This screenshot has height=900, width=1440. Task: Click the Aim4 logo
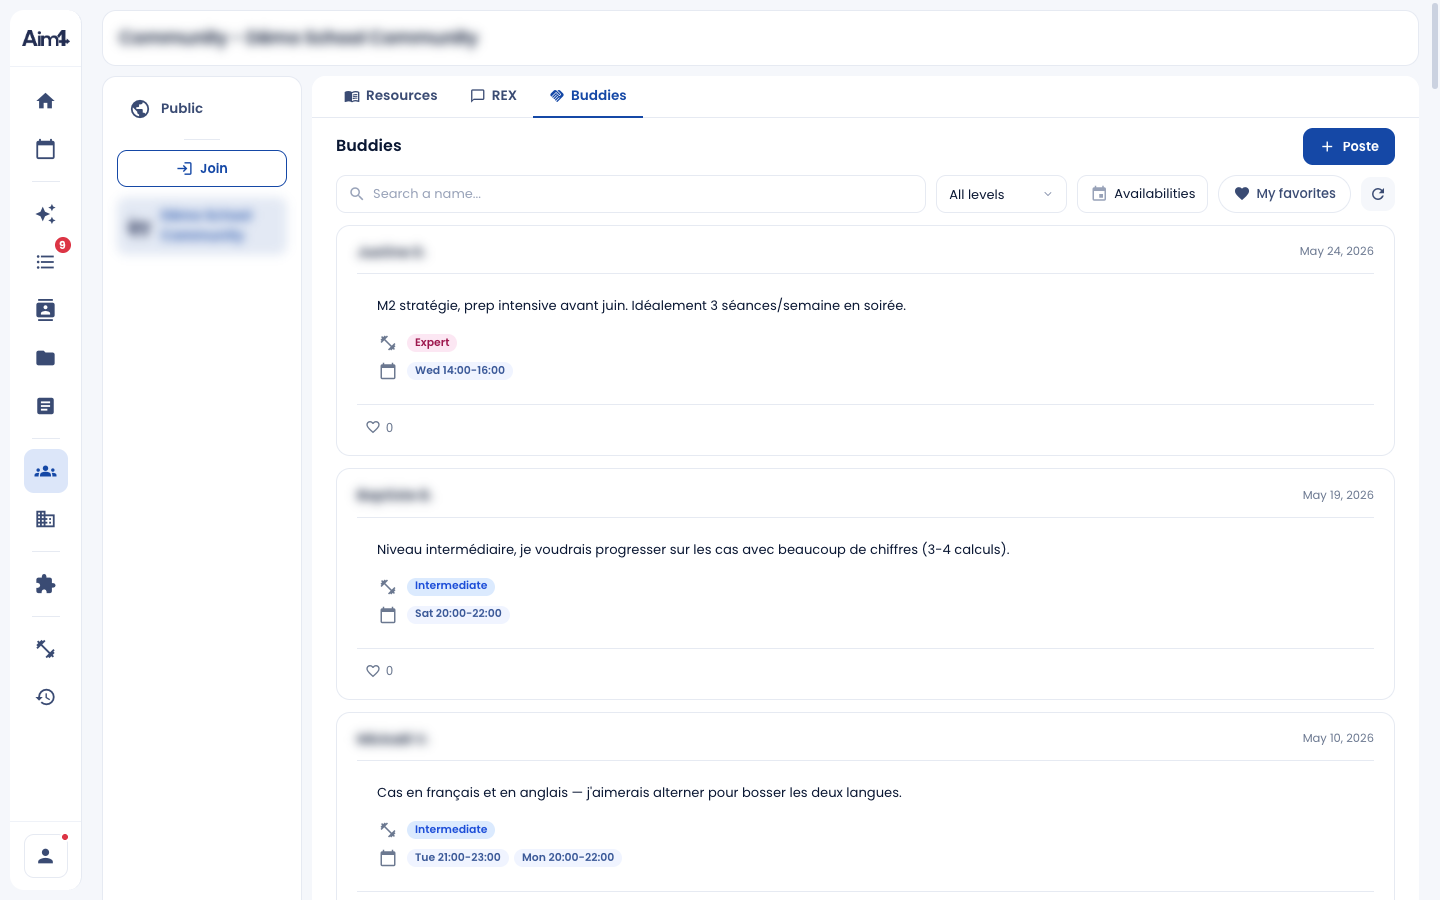(x=46, y=38)
